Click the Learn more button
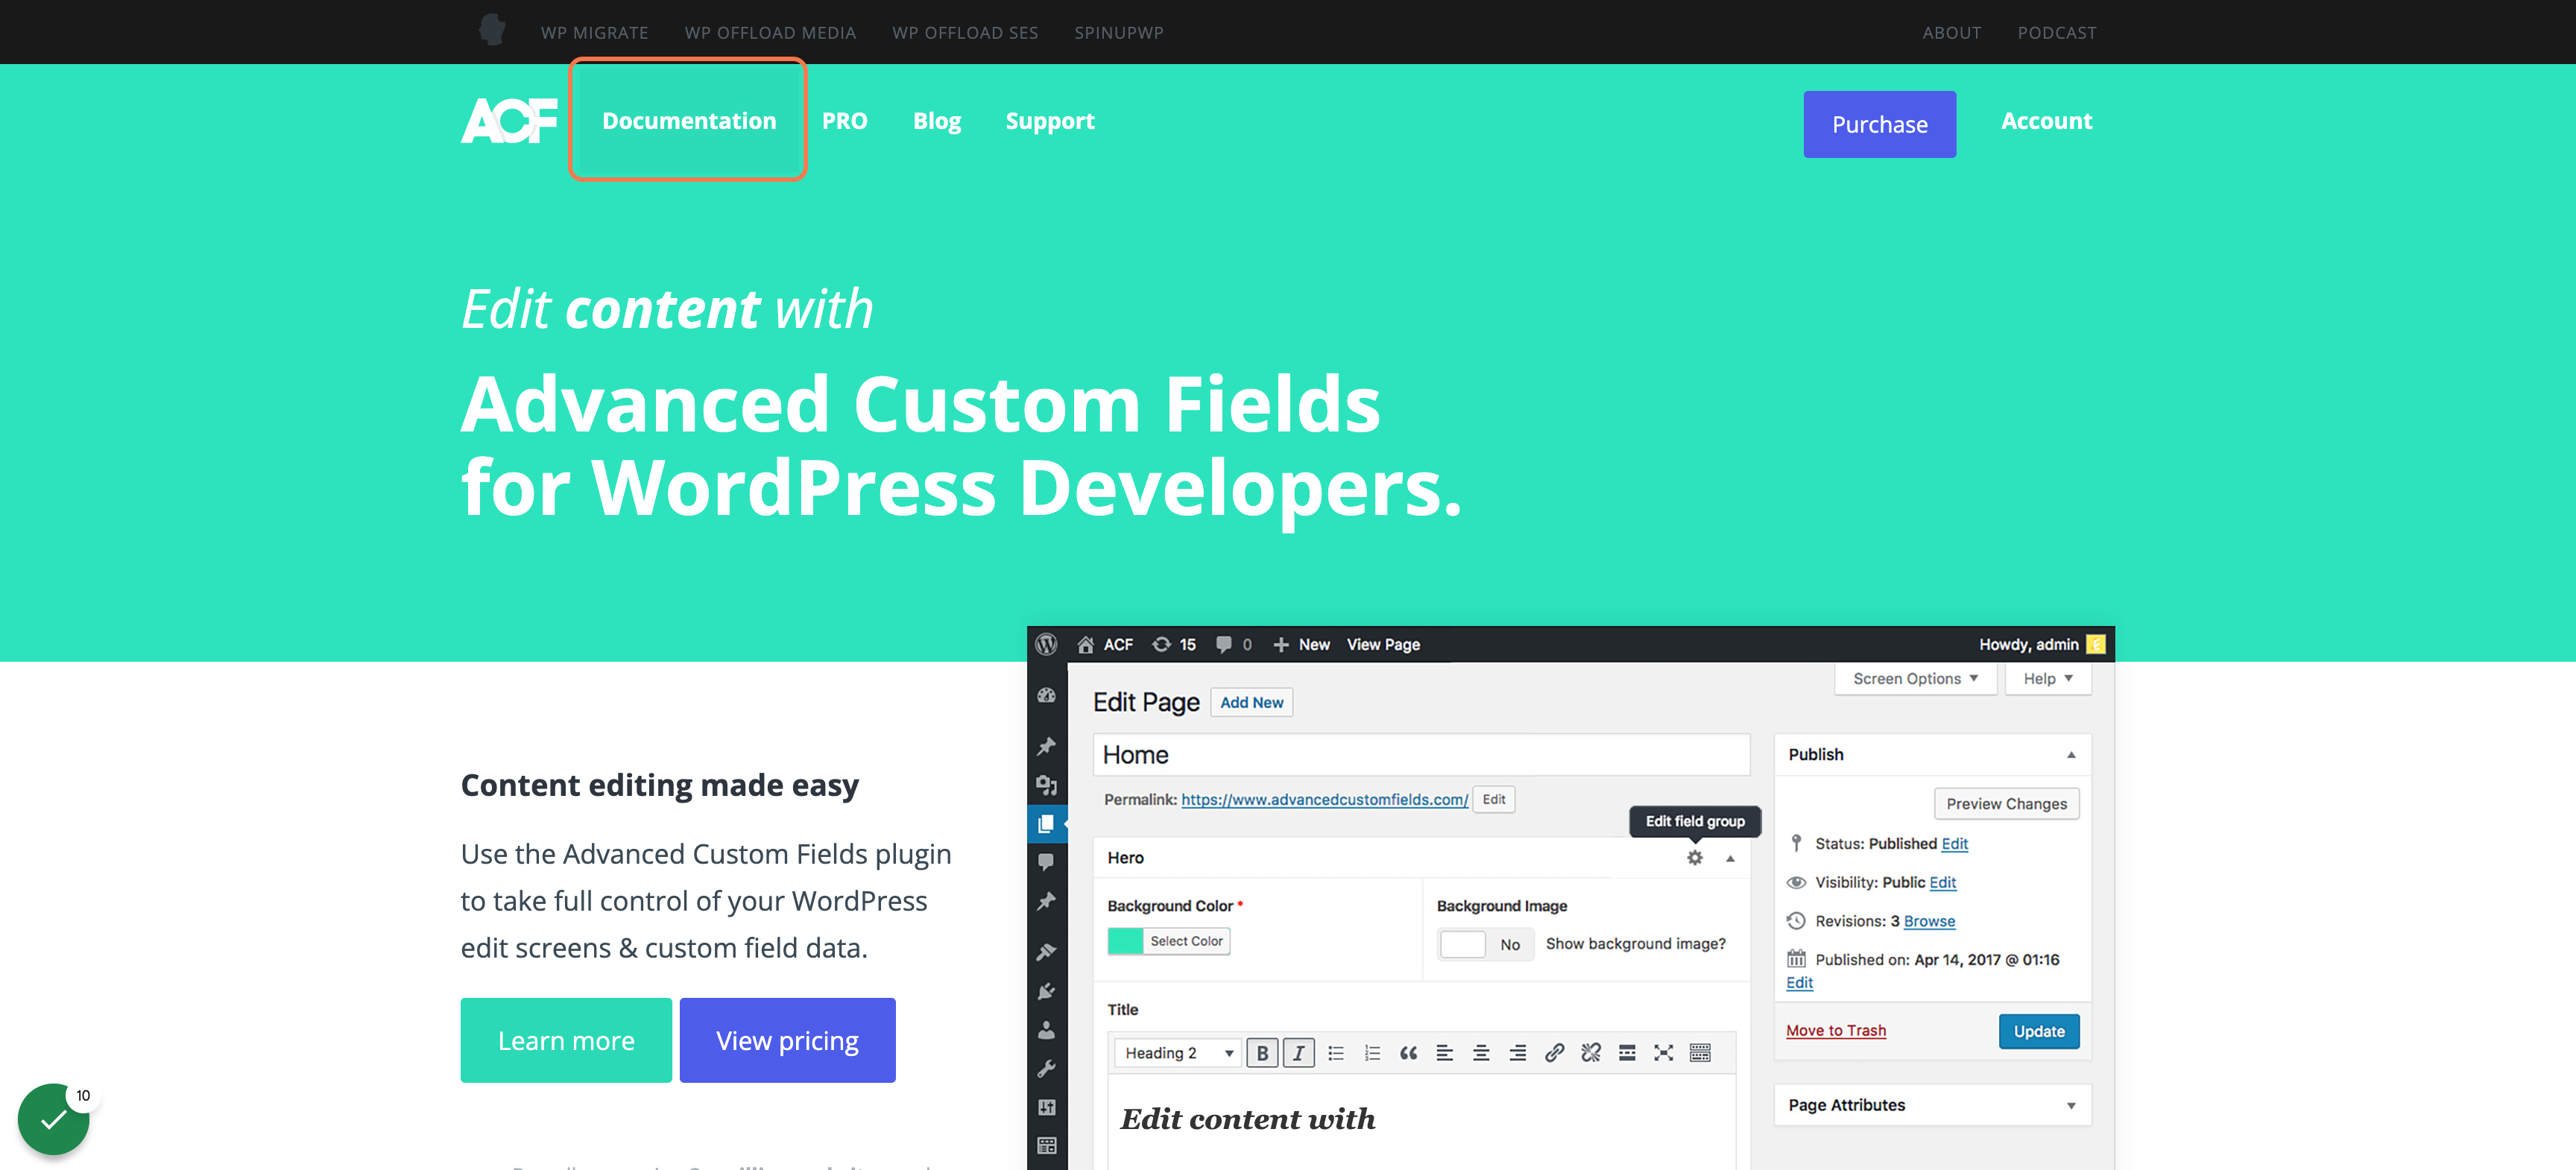2576x1170 pixels. 566,1040
